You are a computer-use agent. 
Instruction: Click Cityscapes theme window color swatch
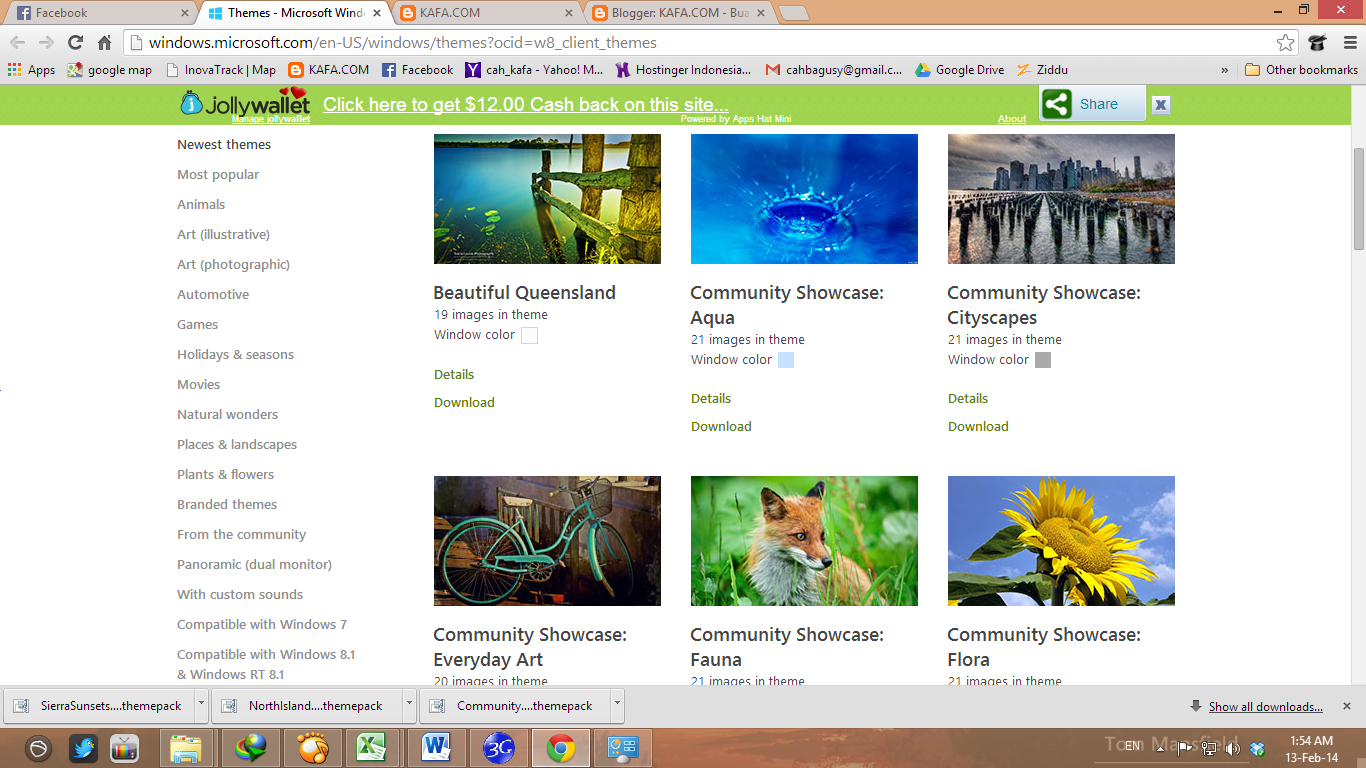(x=1043, y=360)
